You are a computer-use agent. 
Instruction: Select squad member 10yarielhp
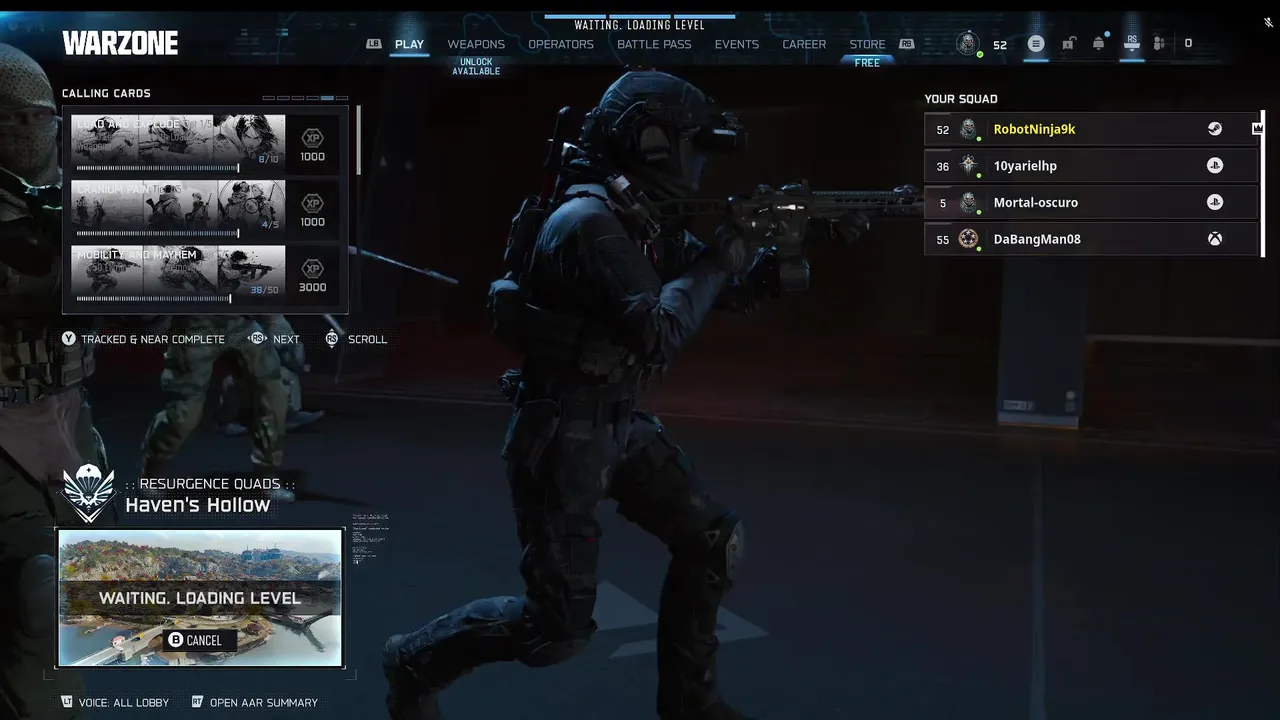pyautogui.click(x=1090, y=166)
